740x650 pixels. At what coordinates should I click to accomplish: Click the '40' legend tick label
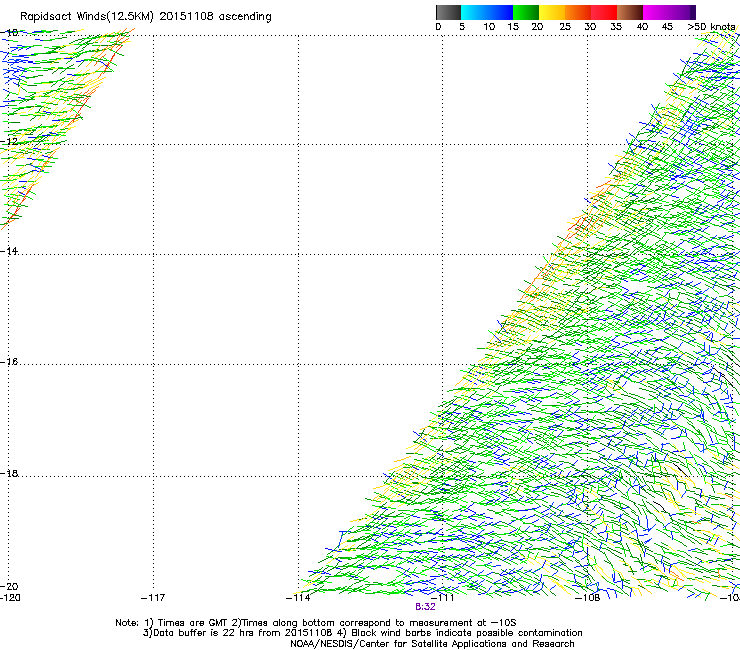(642, 27)
